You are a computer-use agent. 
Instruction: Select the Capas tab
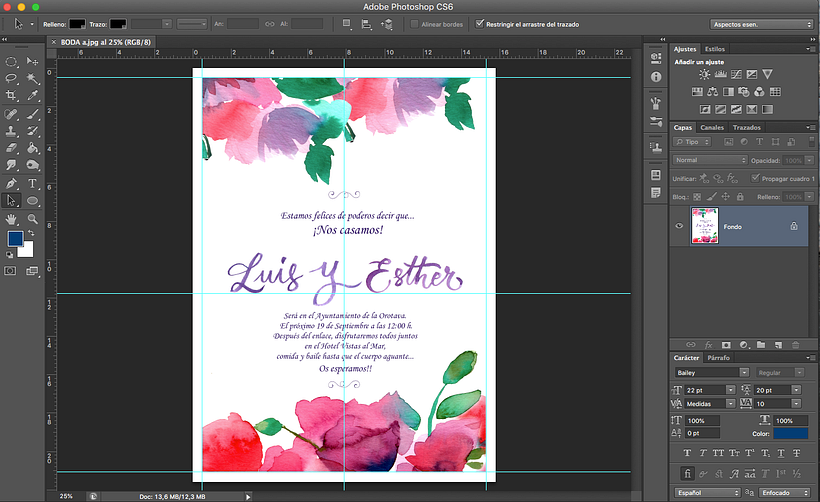(682, 127)
